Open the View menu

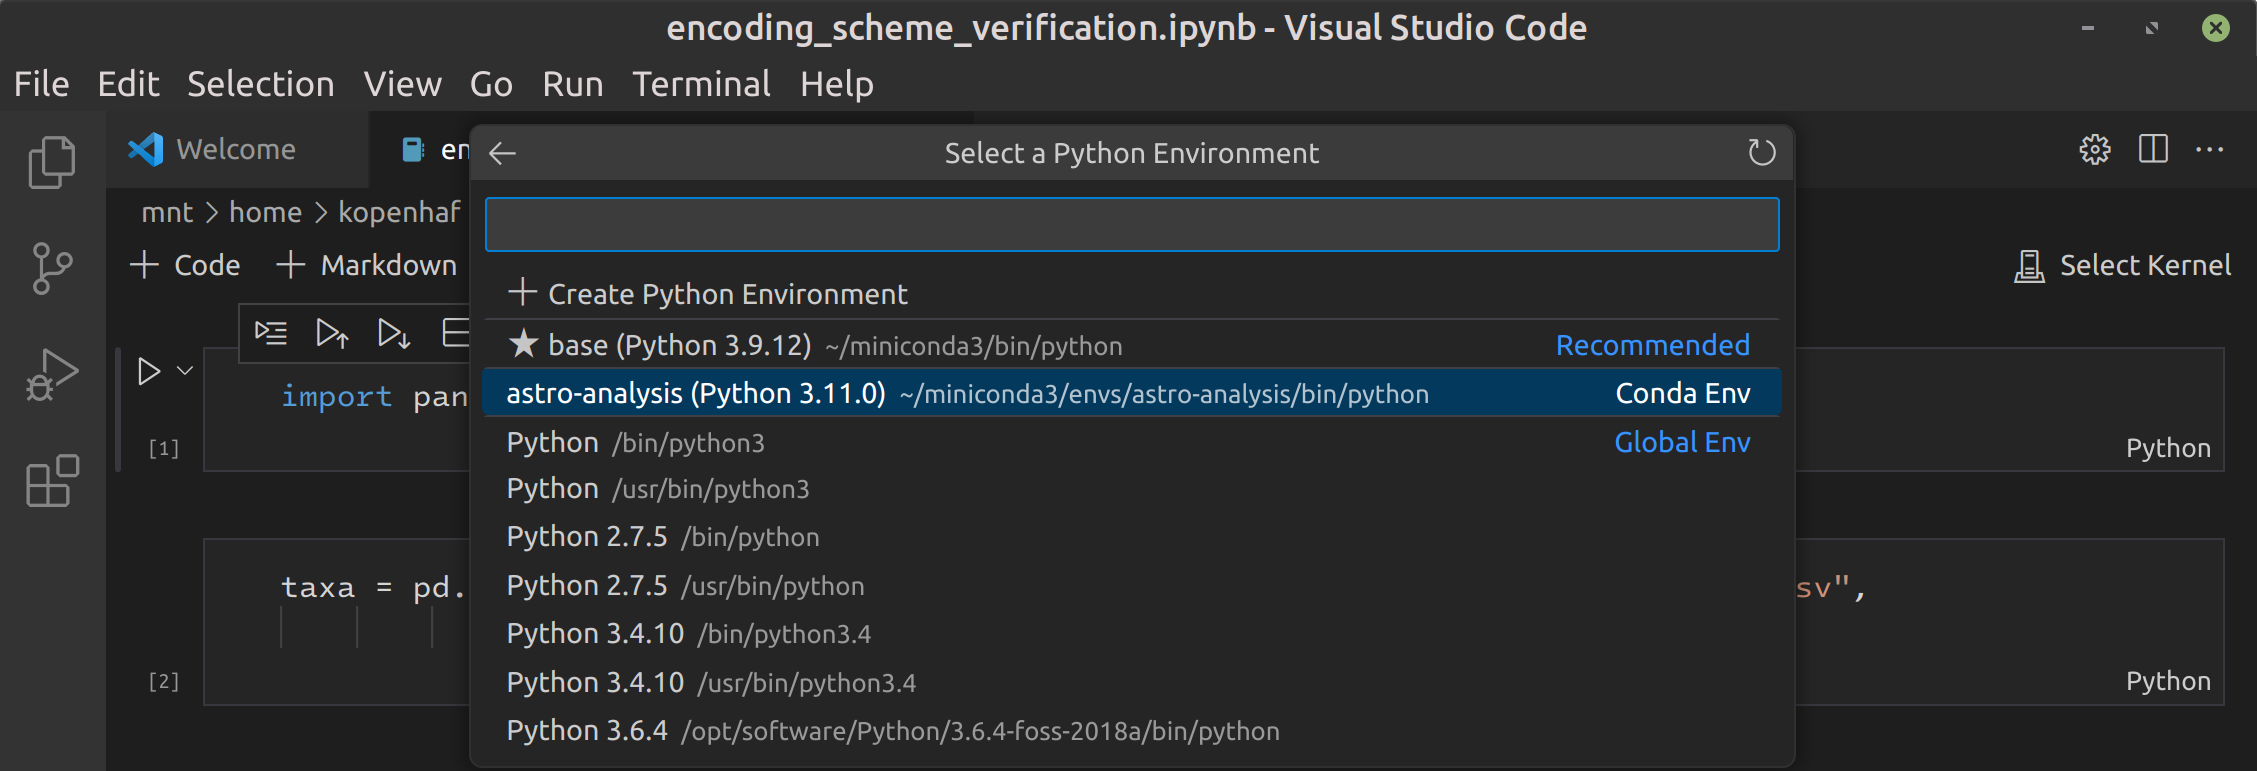[x=403, y=84]
